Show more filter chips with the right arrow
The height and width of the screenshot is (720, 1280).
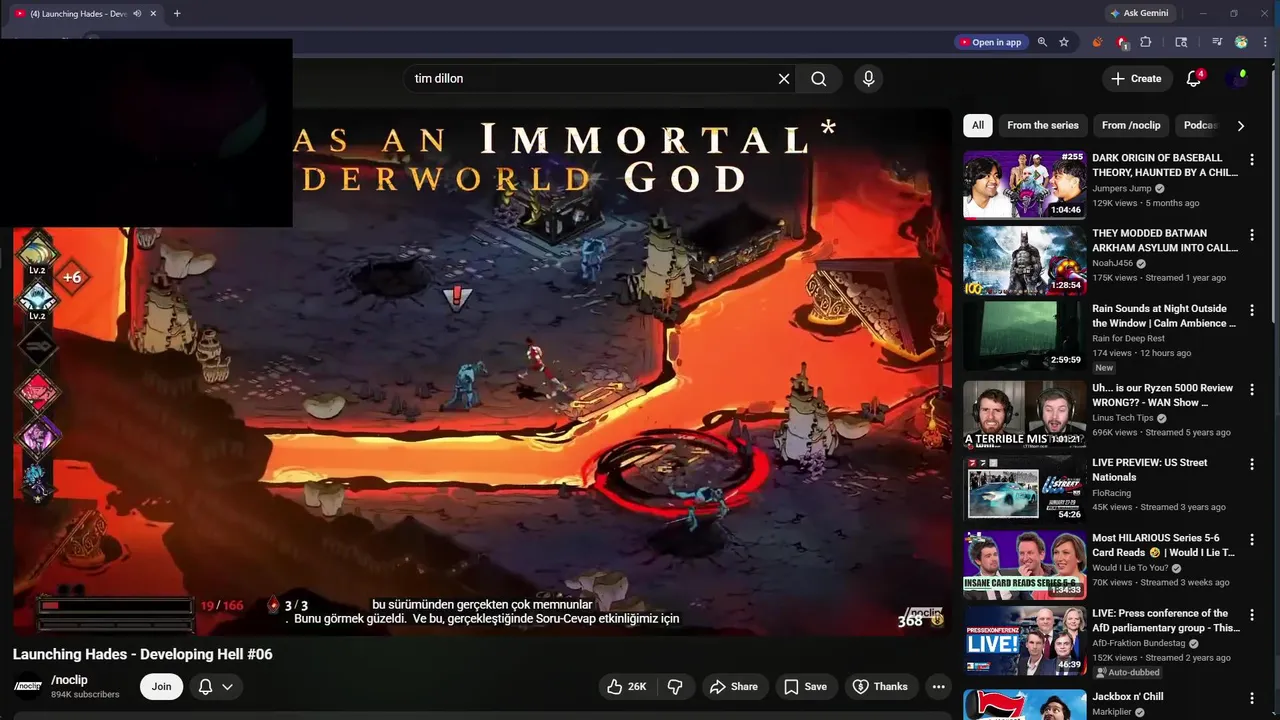click(x=1241, y=126)
